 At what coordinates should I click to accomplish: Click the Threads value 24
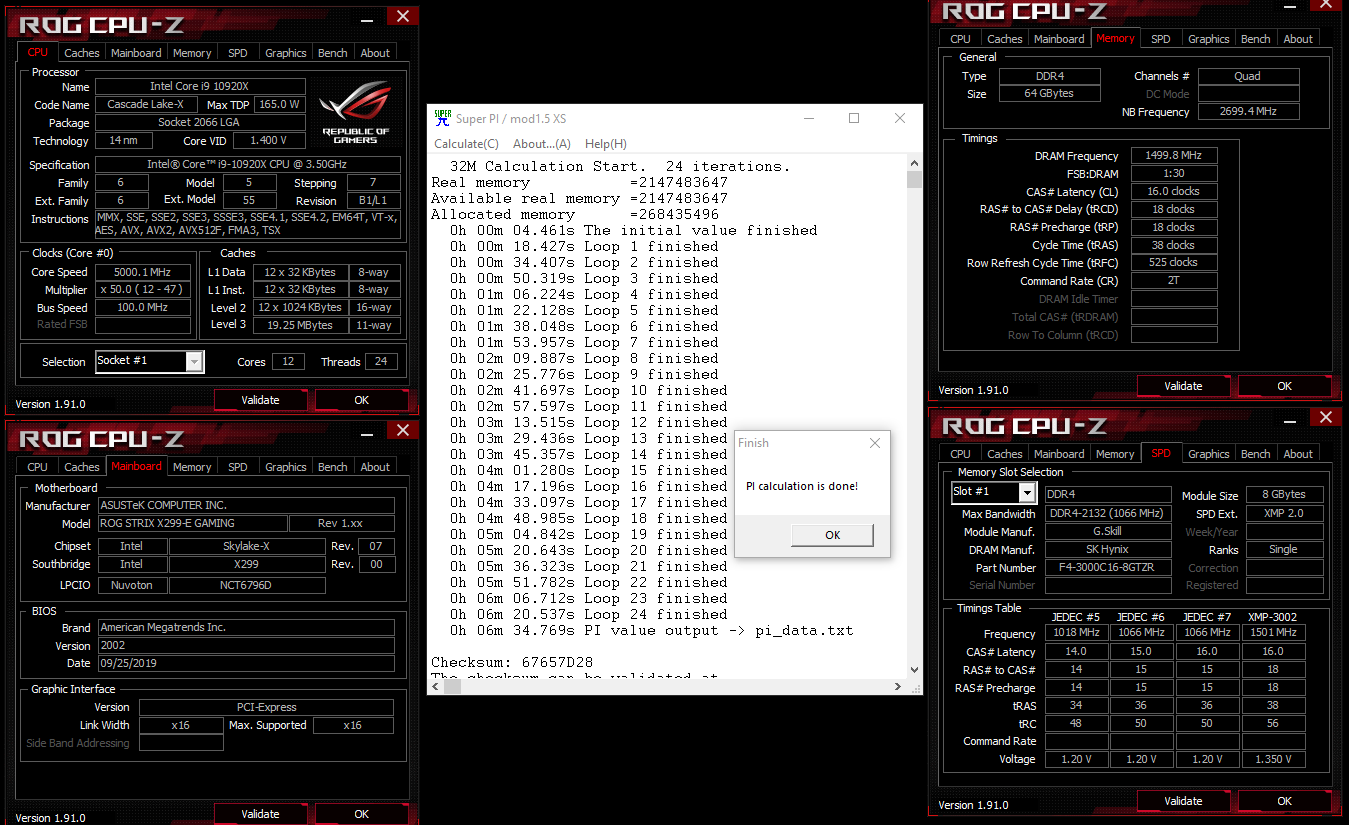[381, 362]
